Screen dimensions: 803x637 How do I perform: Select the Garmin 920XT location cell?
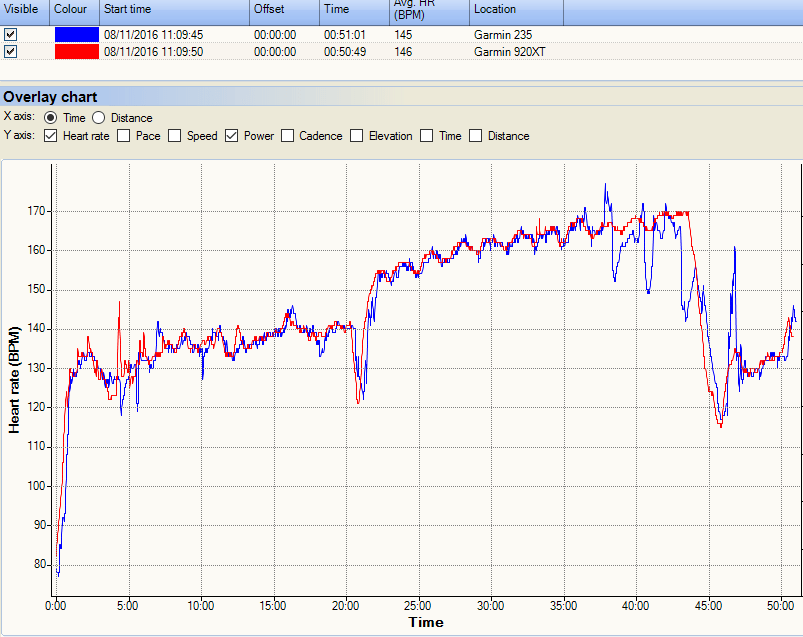click(510, 52)
